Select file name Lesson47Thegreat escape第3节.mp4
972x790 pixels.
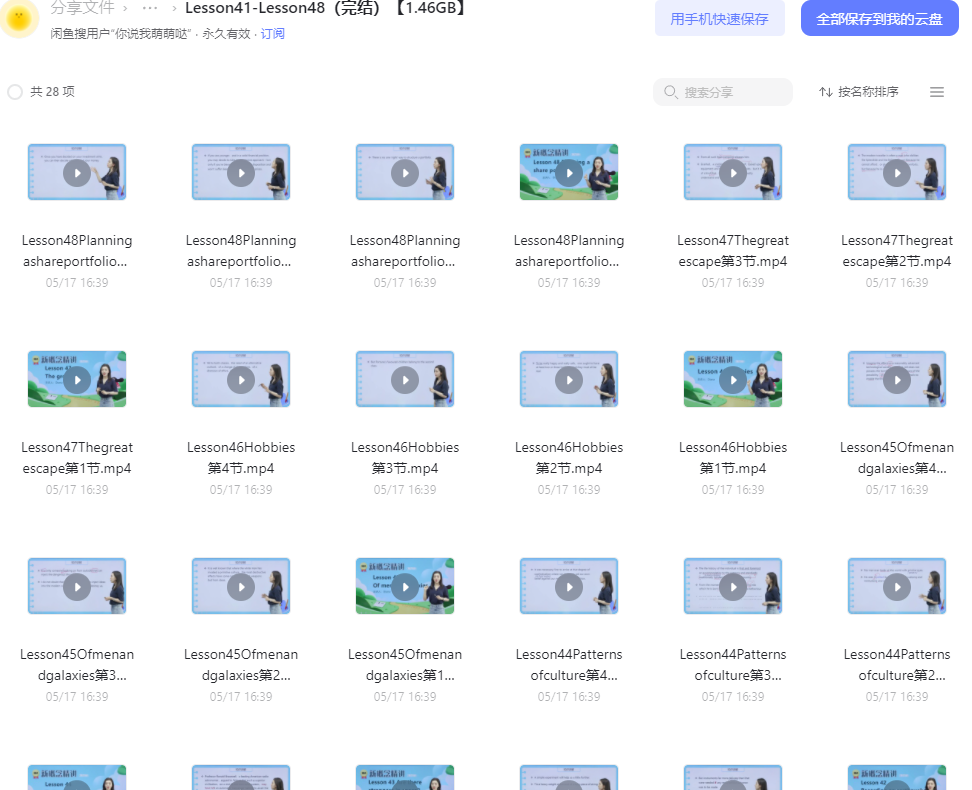[733, 251]
